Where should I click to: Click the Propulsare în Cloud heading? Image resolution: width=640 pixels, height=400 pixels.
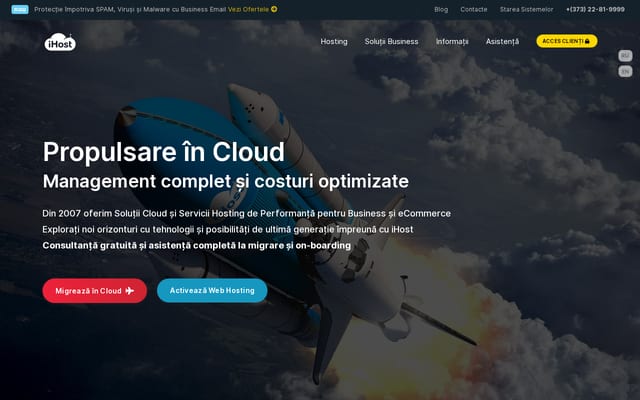point(164,152)
